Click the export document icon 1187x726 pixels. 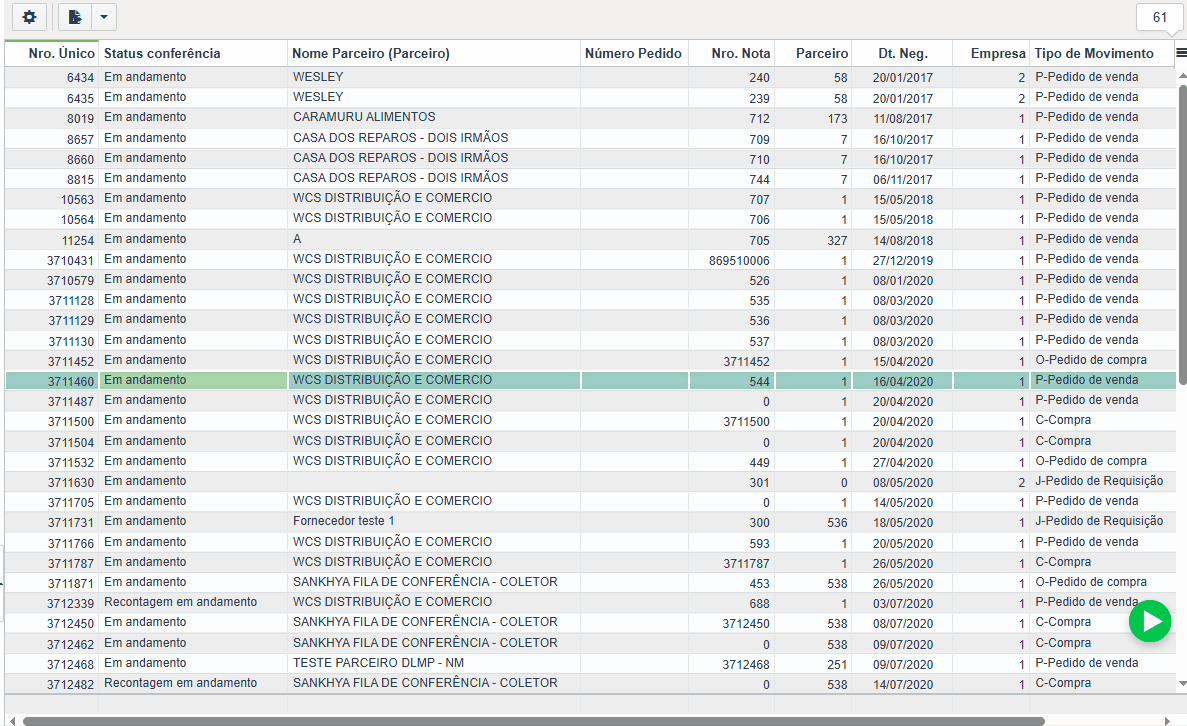click(75, 17)
